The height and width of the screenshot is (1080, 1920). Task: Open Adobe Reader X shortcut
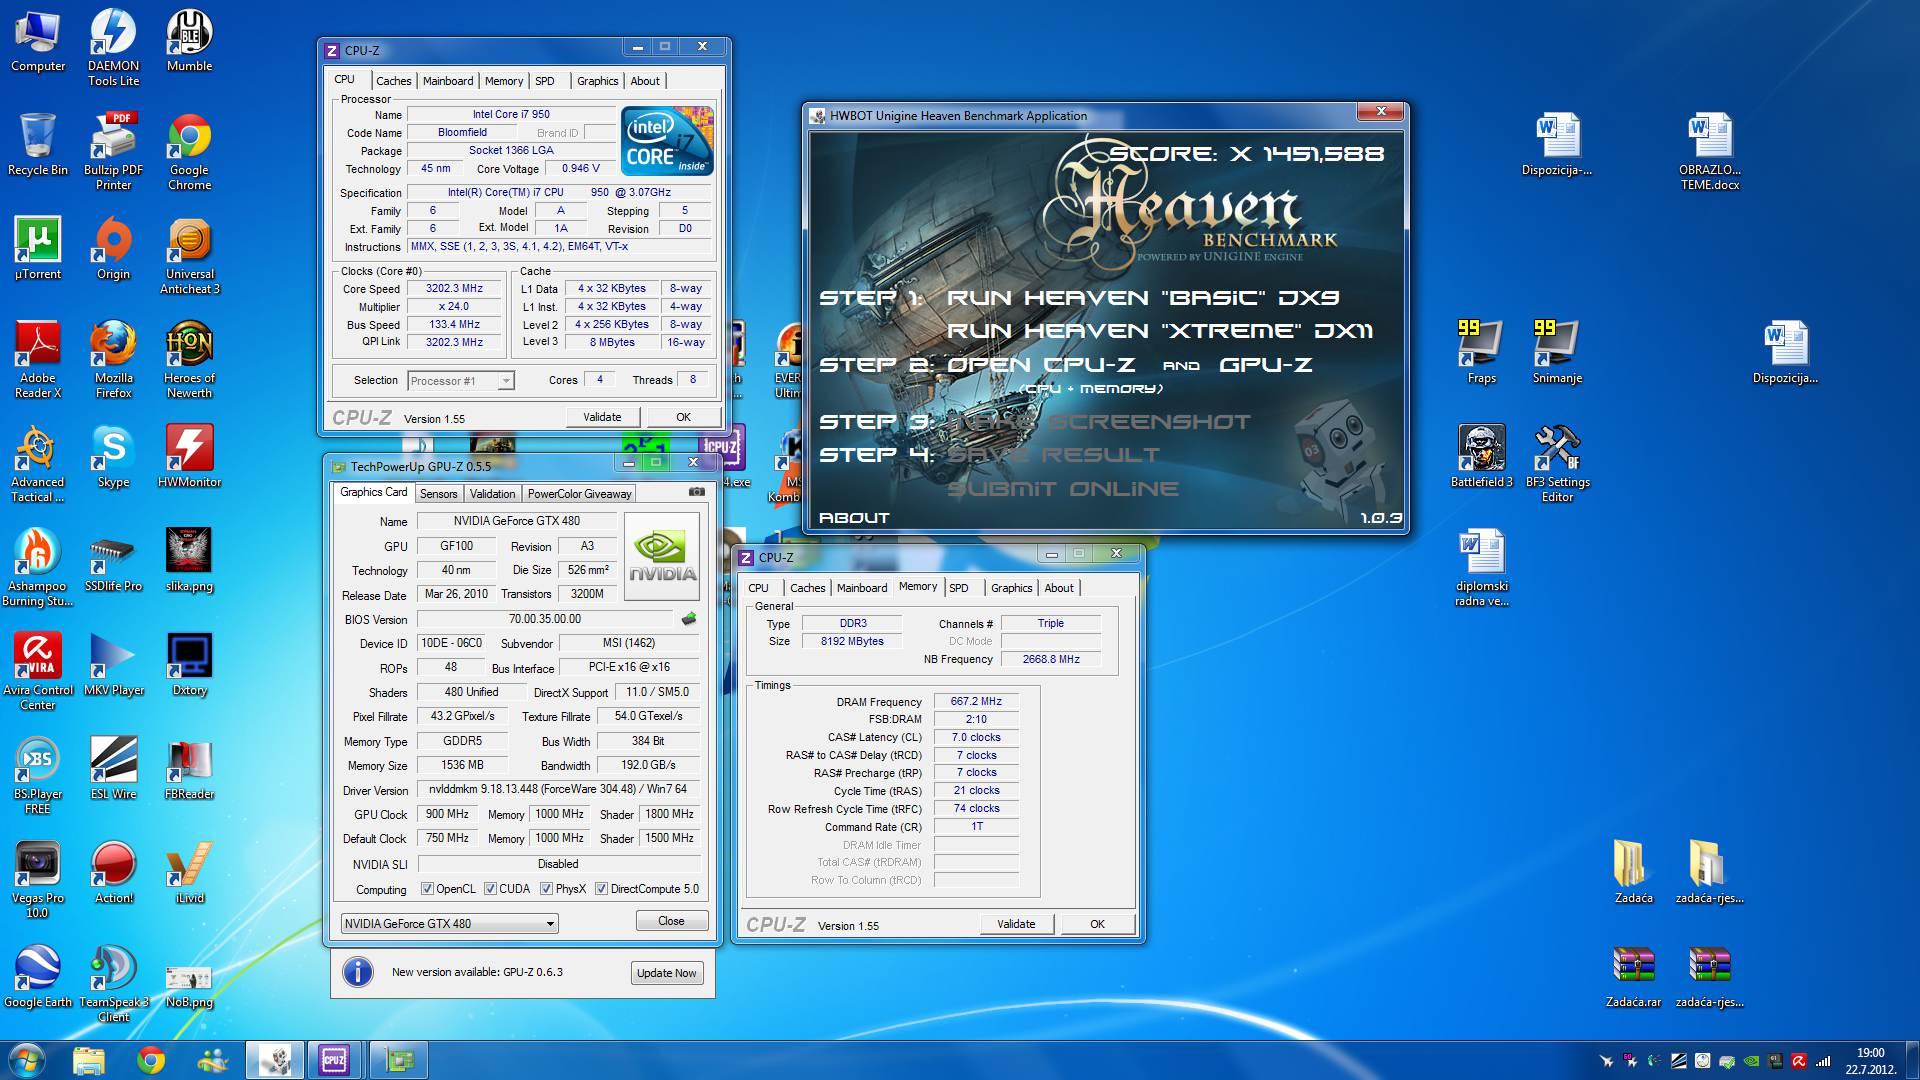tap(37, 359)
